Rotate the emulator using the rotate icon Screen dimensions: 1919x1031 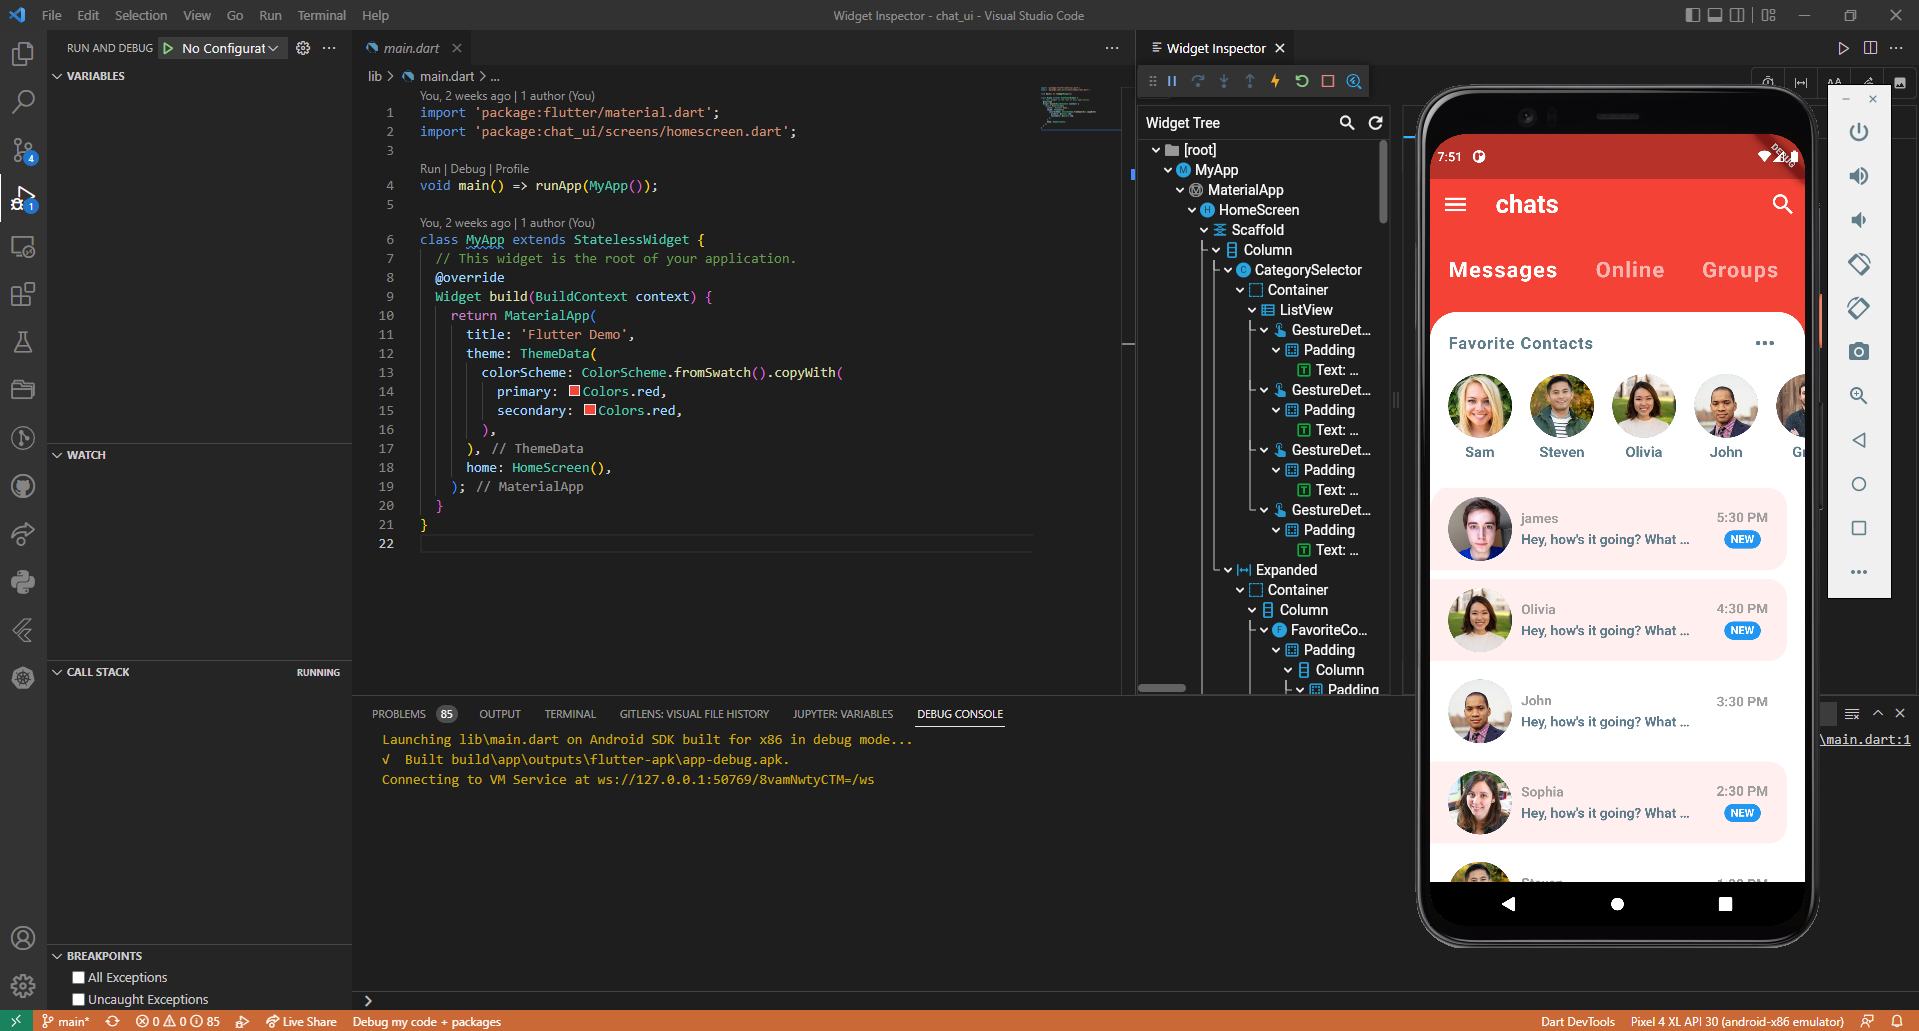(x=1858, y=264)
